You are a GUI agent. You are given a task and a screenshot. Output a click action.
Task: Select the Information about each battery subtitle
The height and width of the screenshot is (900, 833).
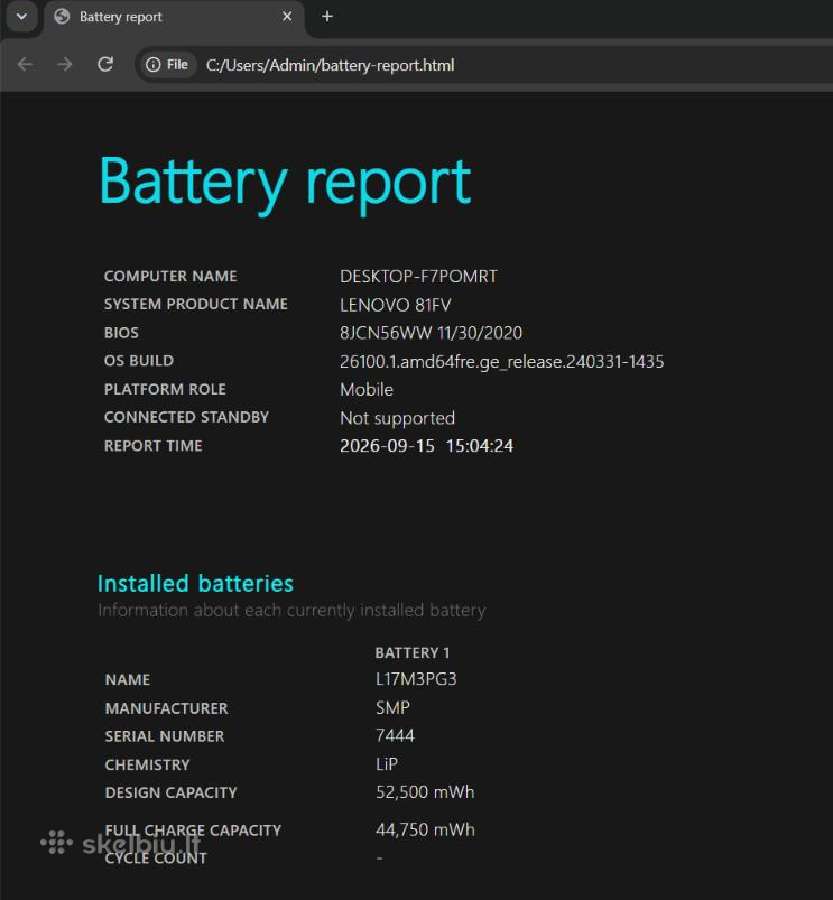[x=292, y=610]
